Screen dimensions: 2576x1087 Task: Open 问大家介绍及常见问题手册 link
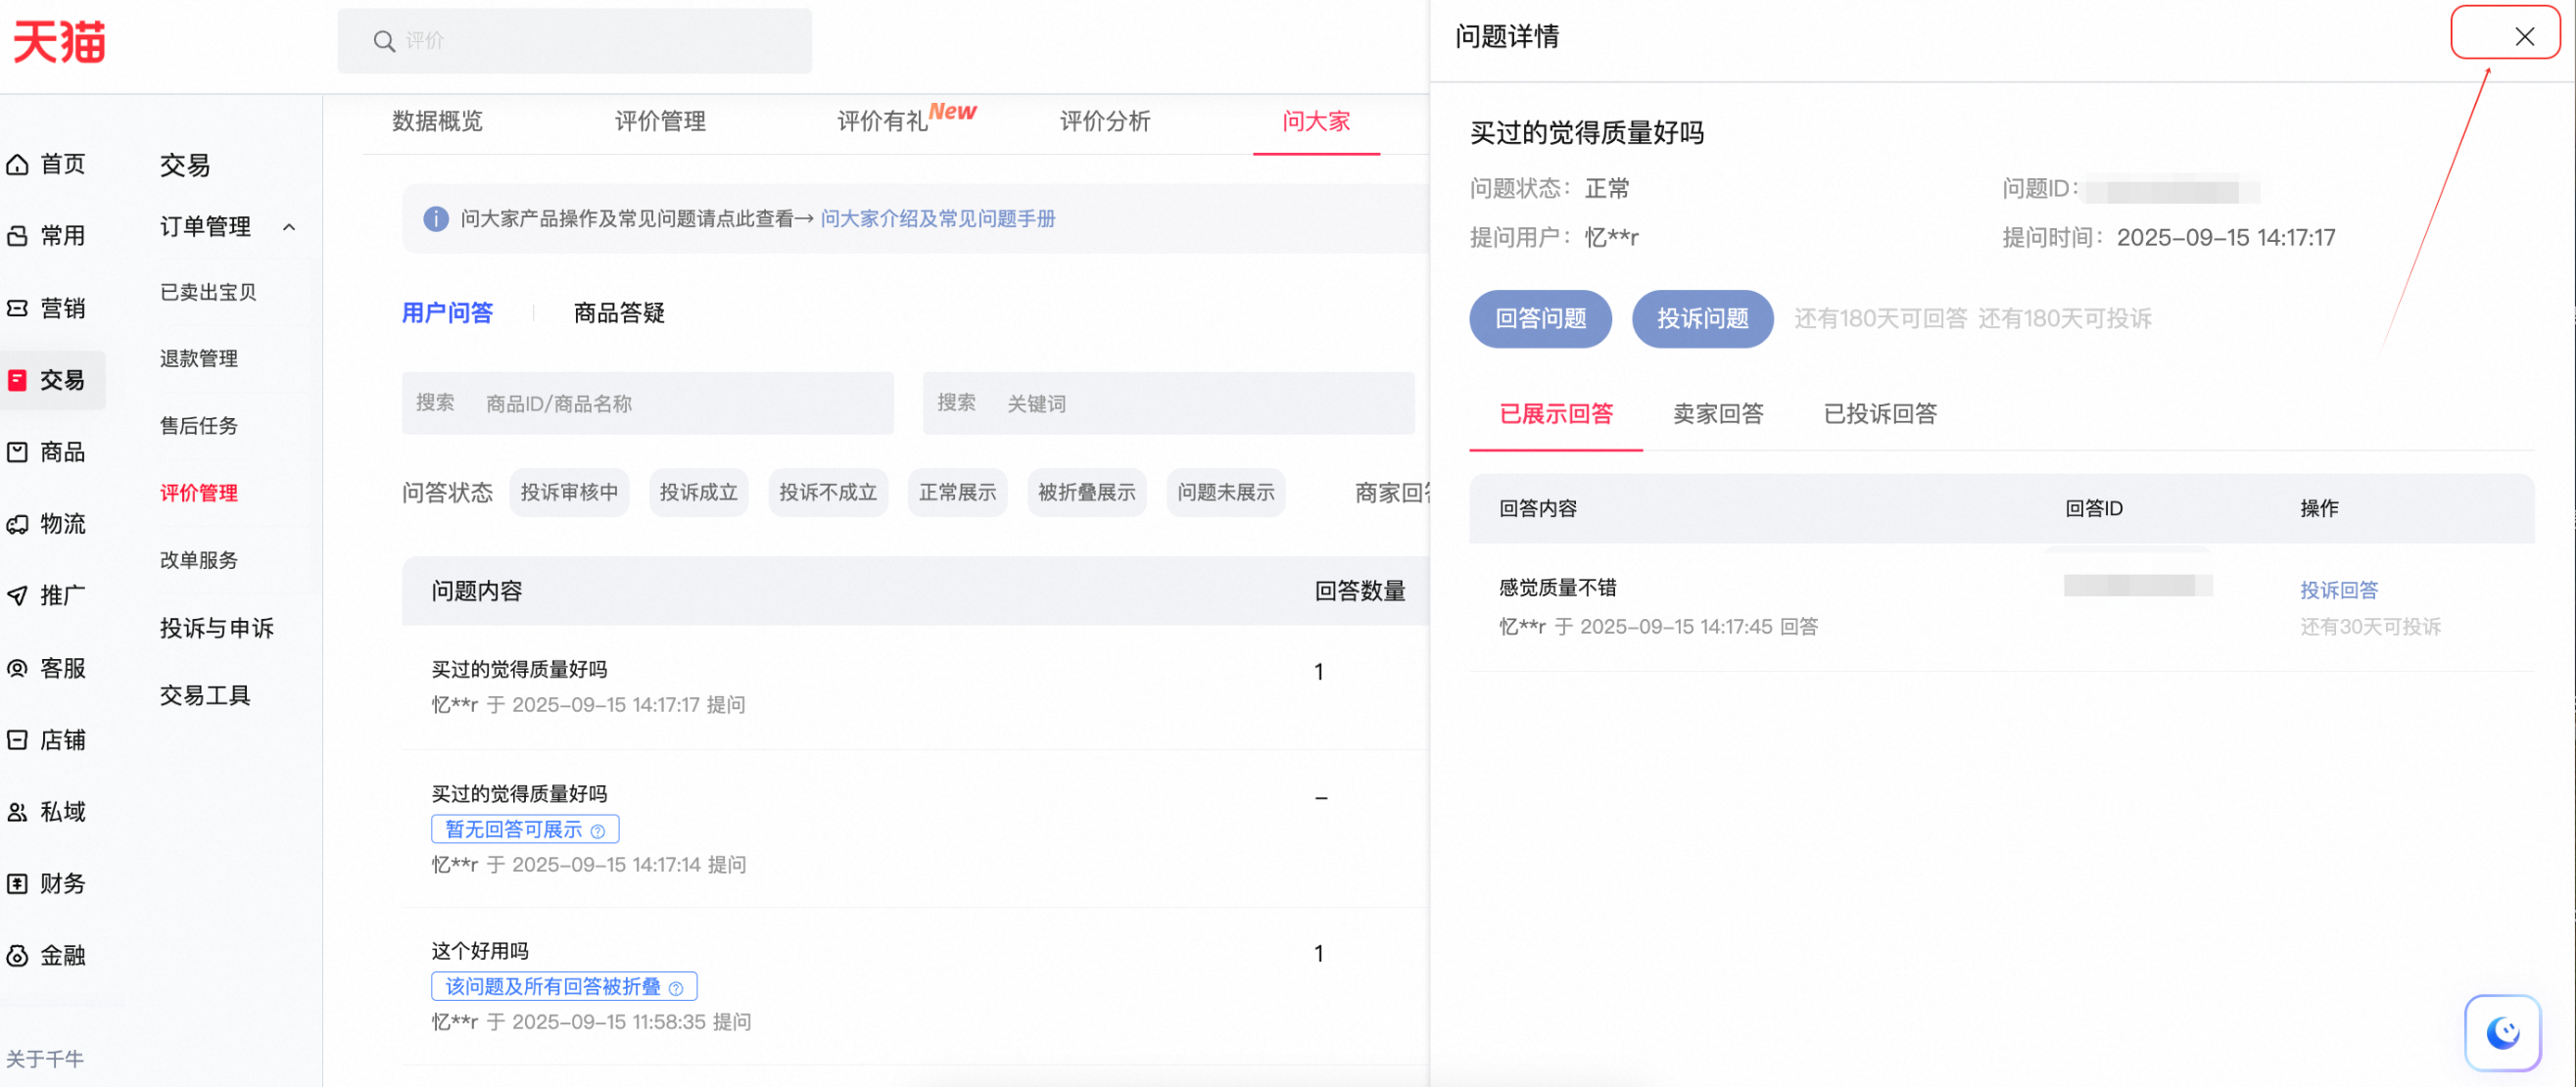(938, 218)
